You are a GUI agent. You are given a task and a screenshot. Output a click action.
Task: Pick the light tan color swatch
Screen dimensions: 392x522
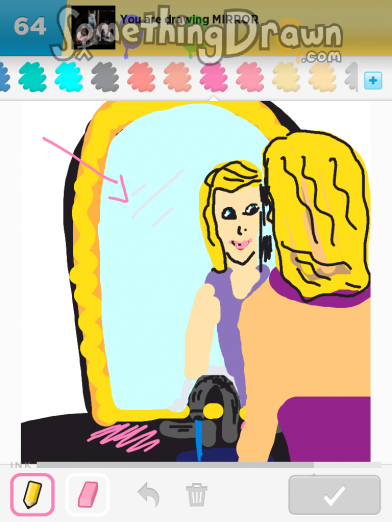coord(322,77)
